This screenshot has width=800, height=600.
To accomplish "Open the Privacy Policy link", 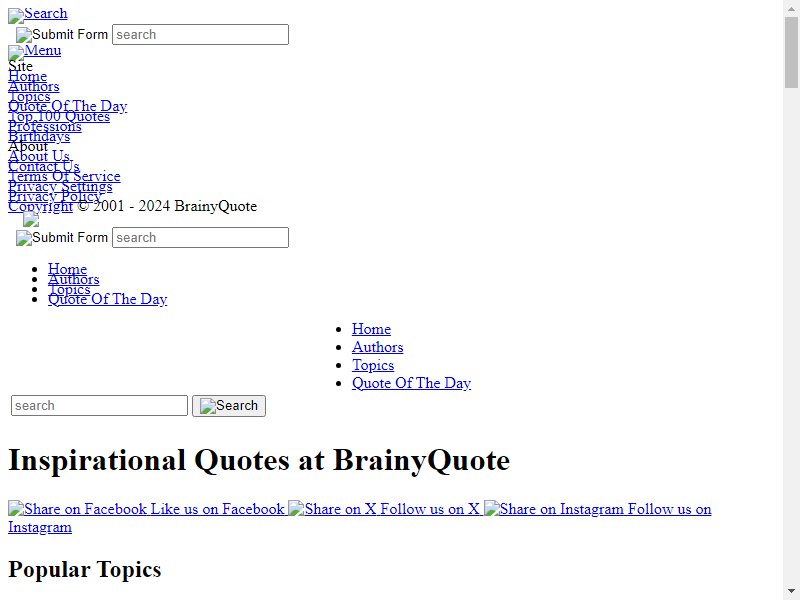I will pos(55,196).
